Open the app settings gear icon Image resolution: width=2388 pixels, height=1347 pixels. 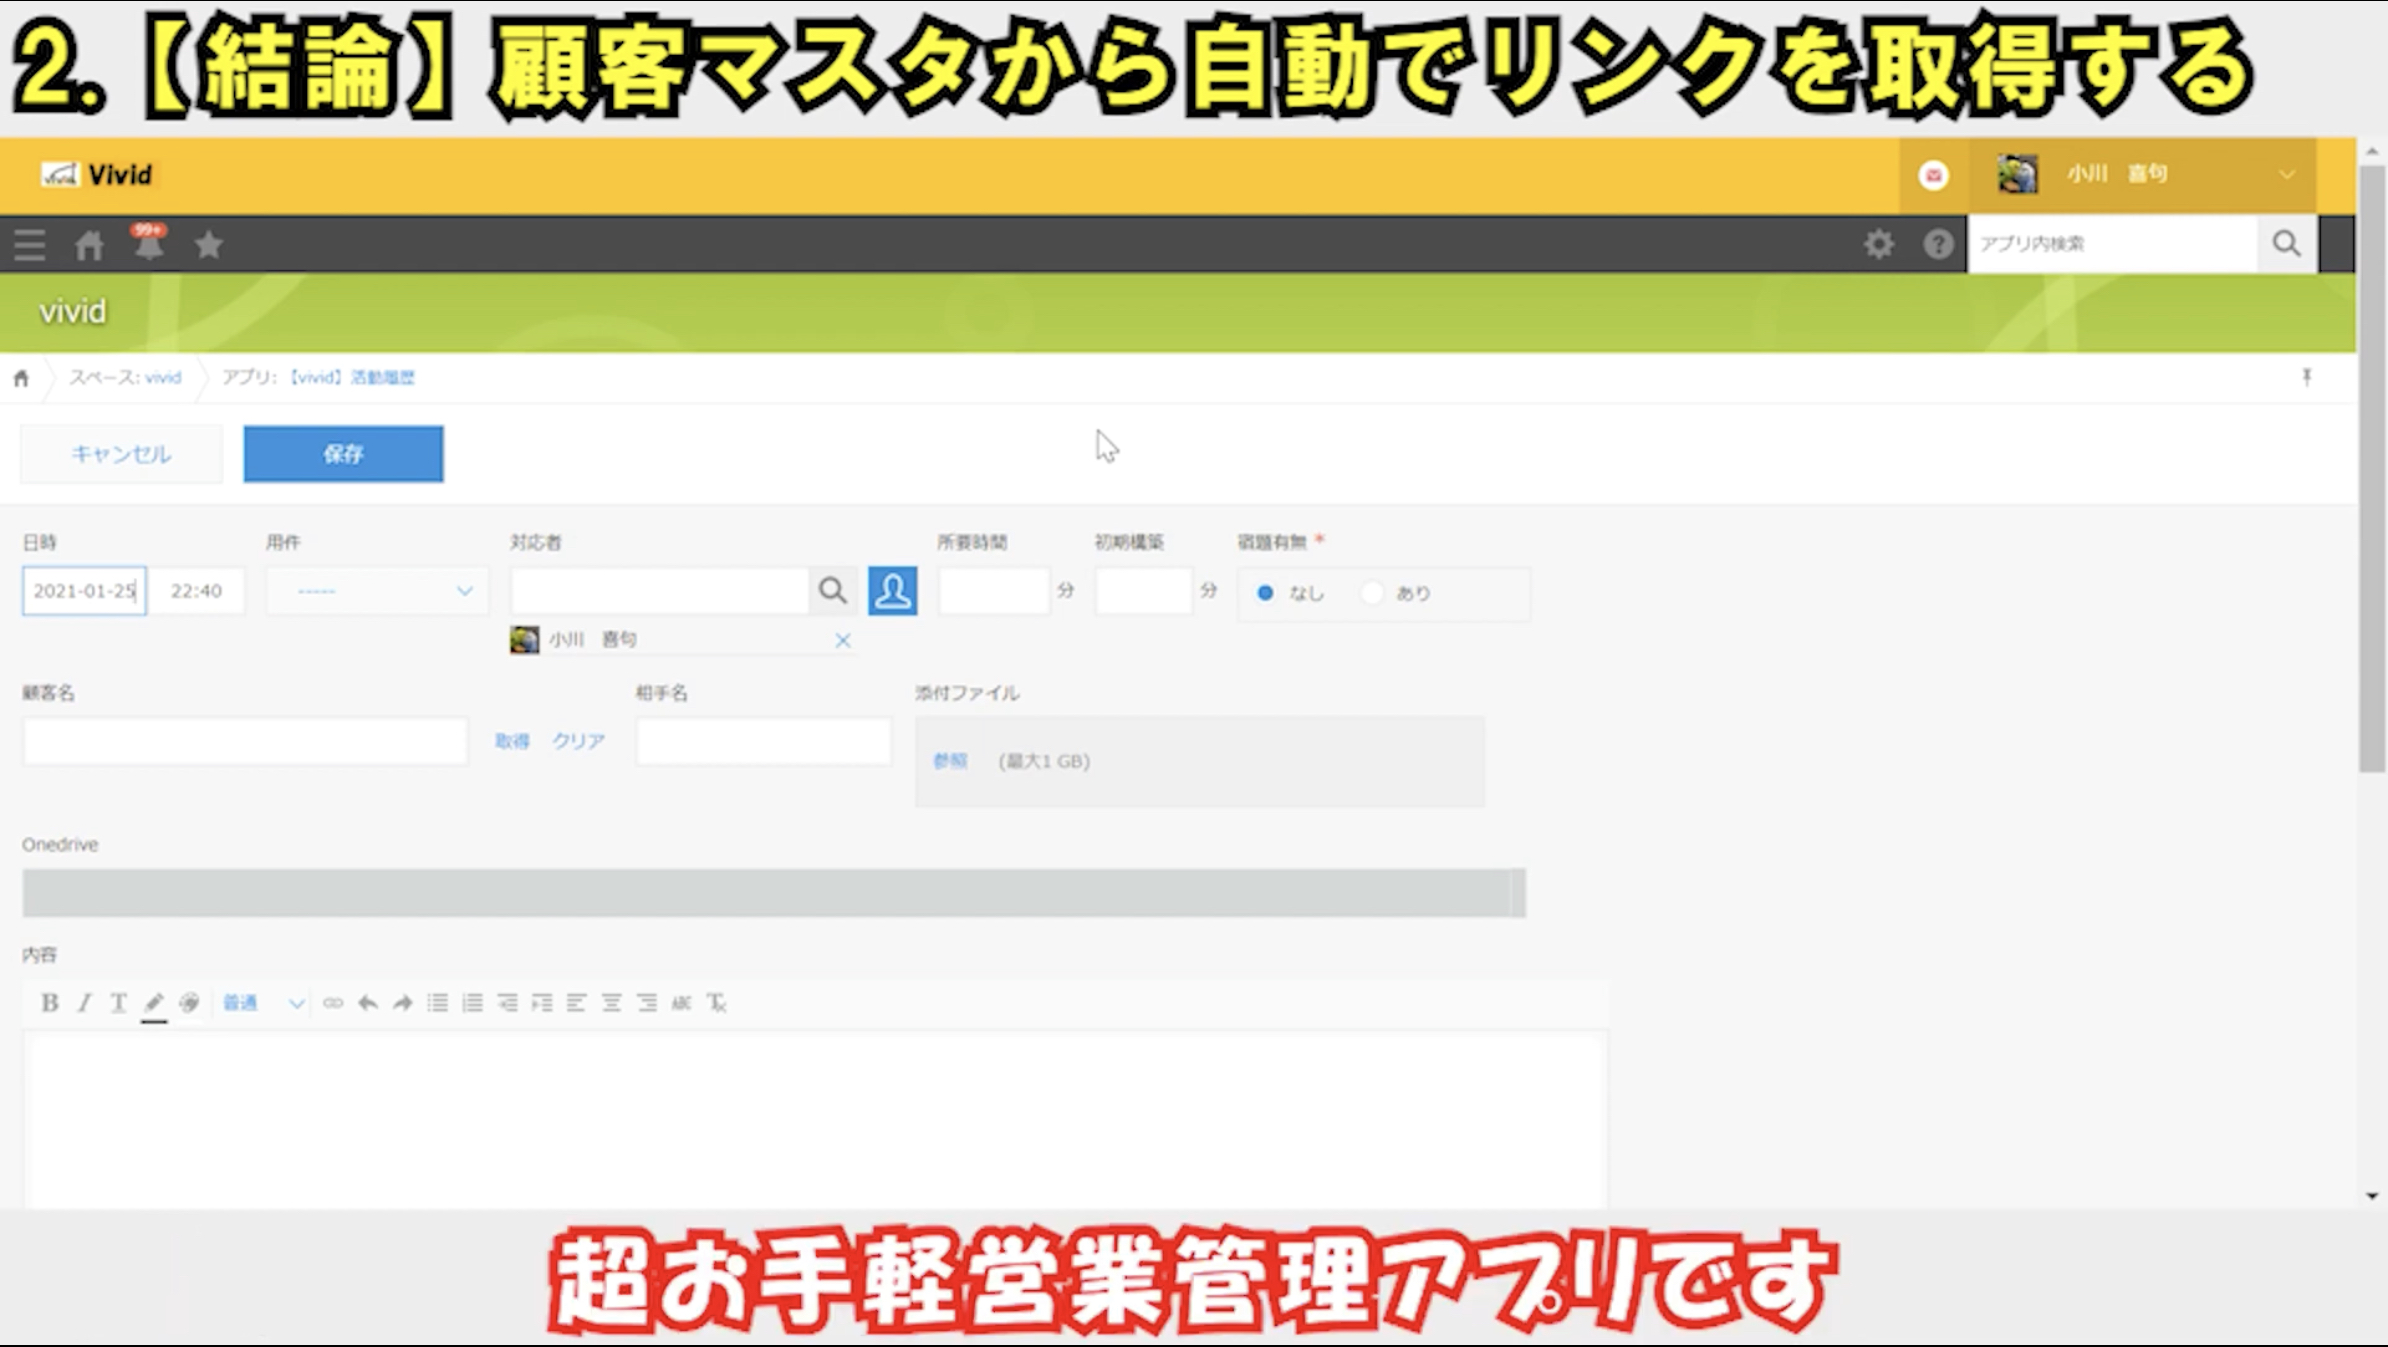(1878, 244)
